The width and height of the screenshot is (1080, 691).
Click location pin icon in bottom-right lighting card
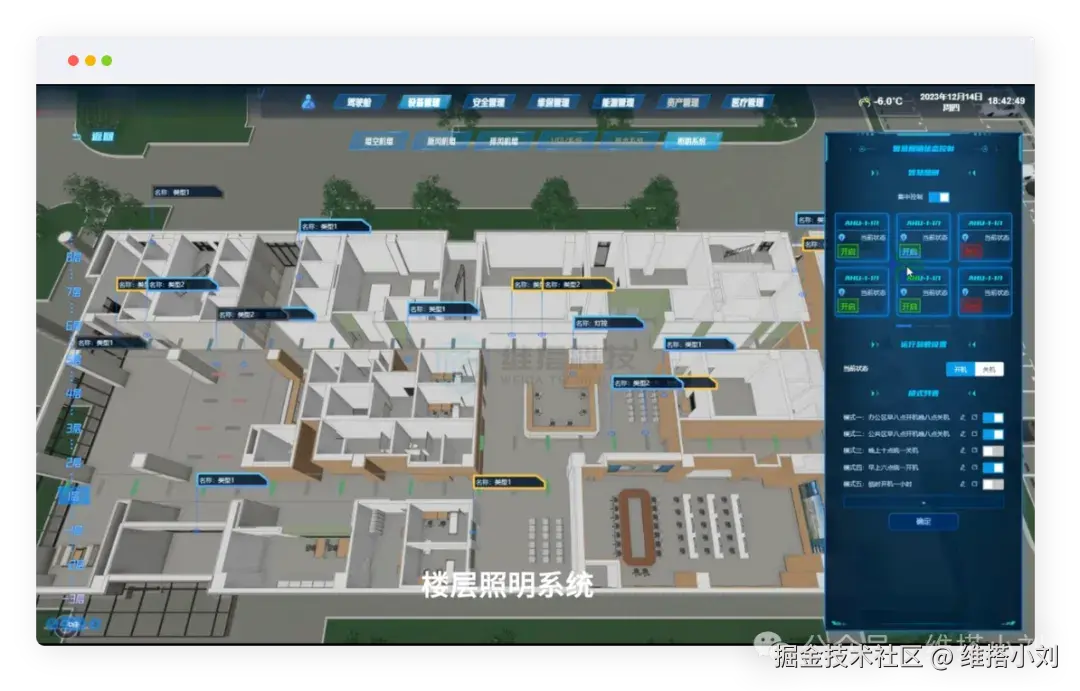pos(966,292)
